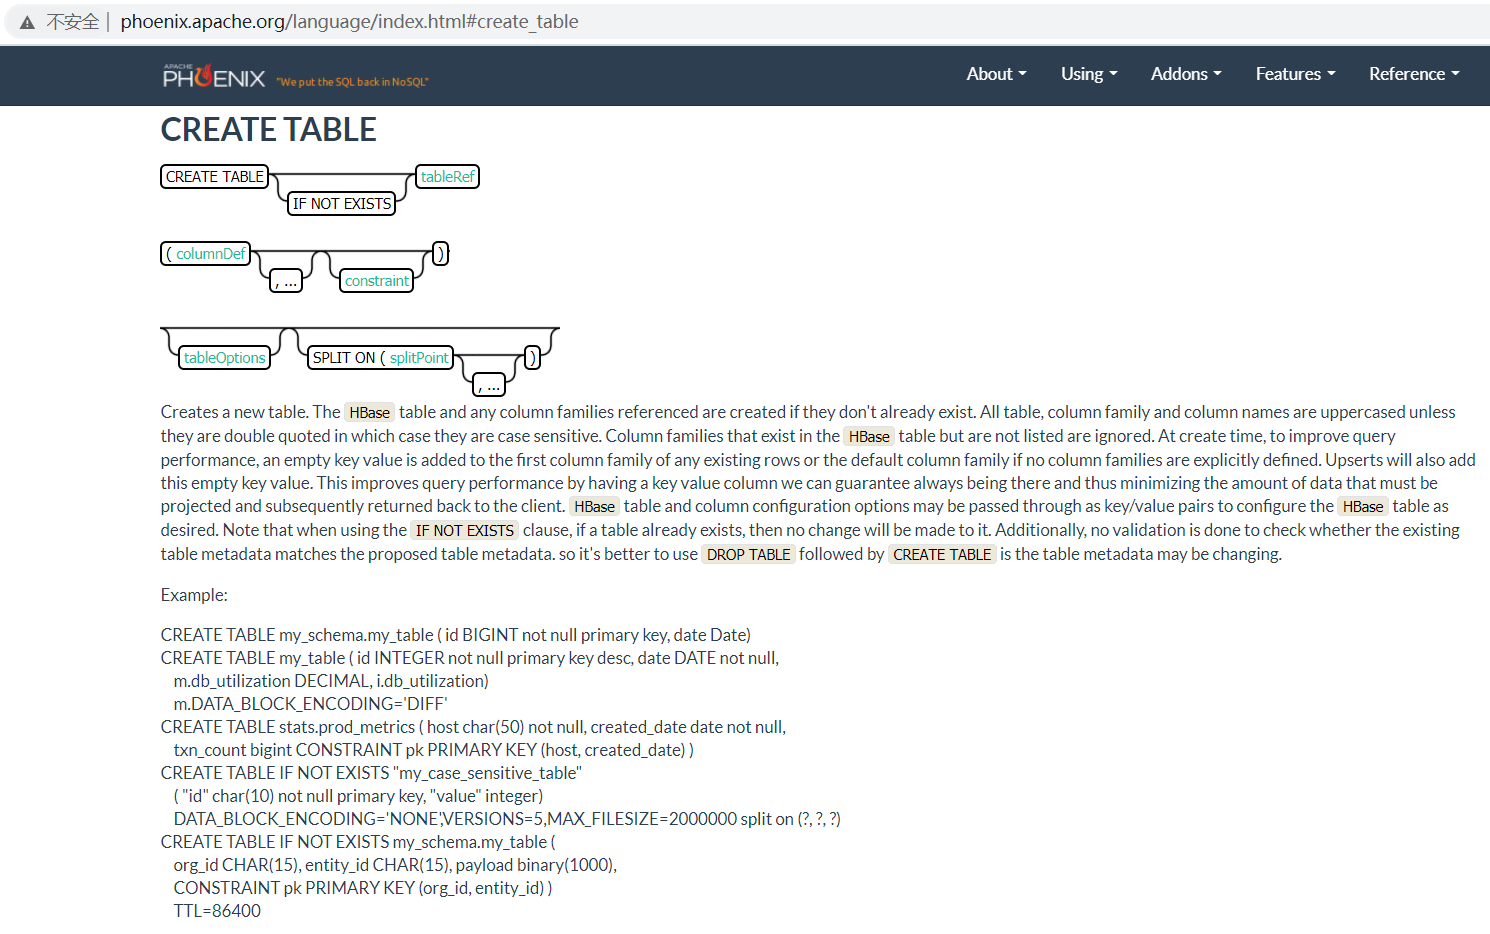Expand the Addons navigation menu
The height and width of the screenshot is (934, 1490).
point(1186,74)
